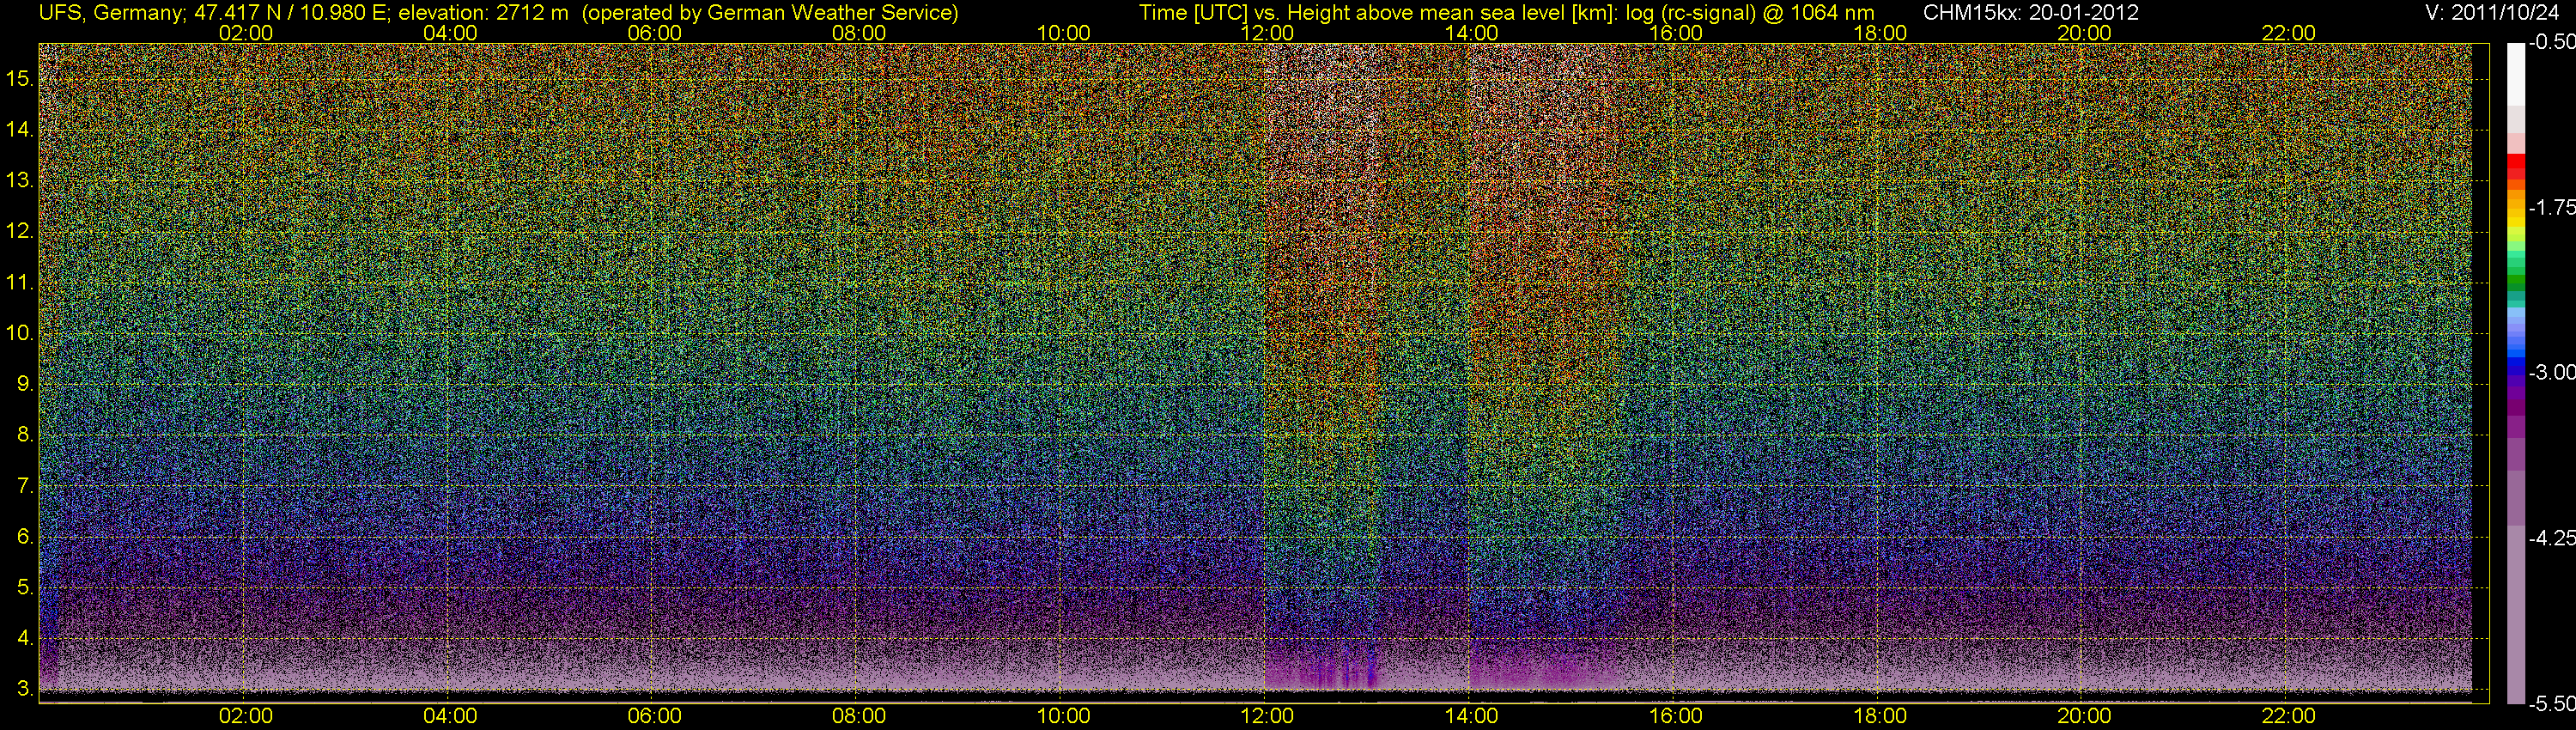This screenshot has height=730, width=2576.
Task: Click "10:00" on the top time axis
Action: (x=1063, y=33)
